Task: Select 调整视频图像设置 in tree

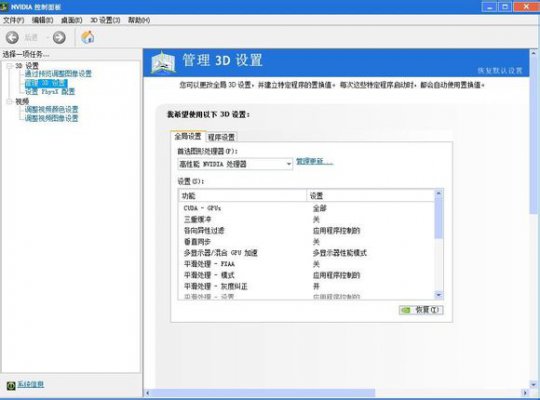Action: click(x=52, y=118)
